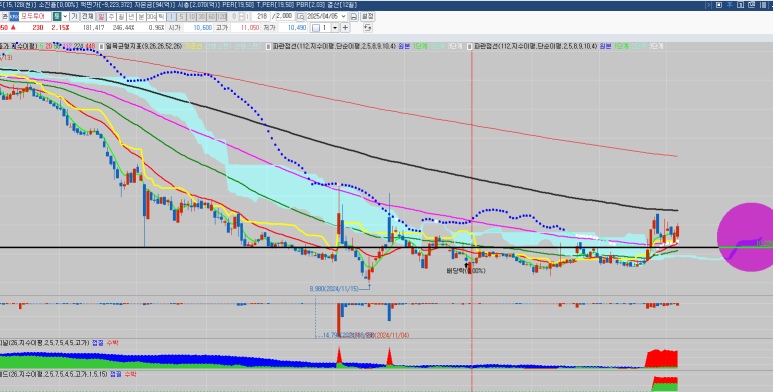Screen dimensions: 773x392
Task: Click the chart search magnifier icon
Action: pyautogui.click(x=300, y=17)
